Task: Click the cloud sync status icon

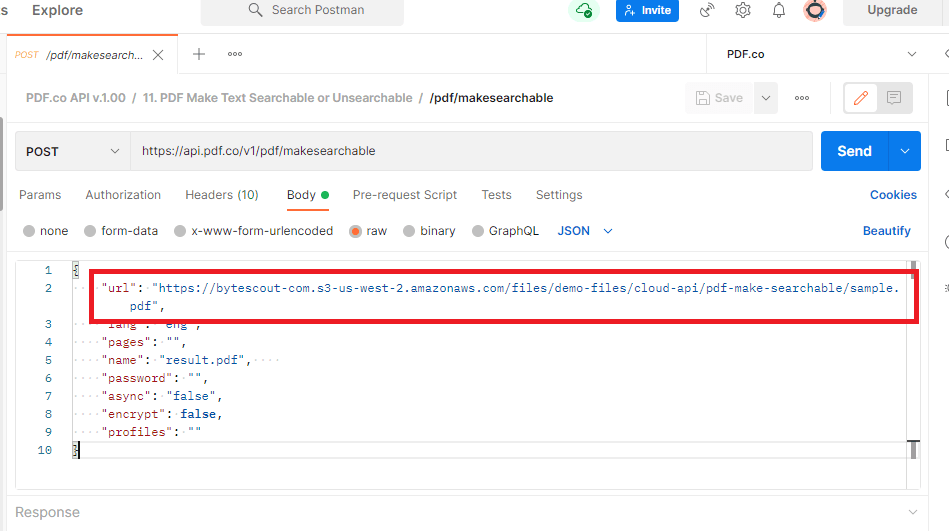Action: (x=582, y=11)
